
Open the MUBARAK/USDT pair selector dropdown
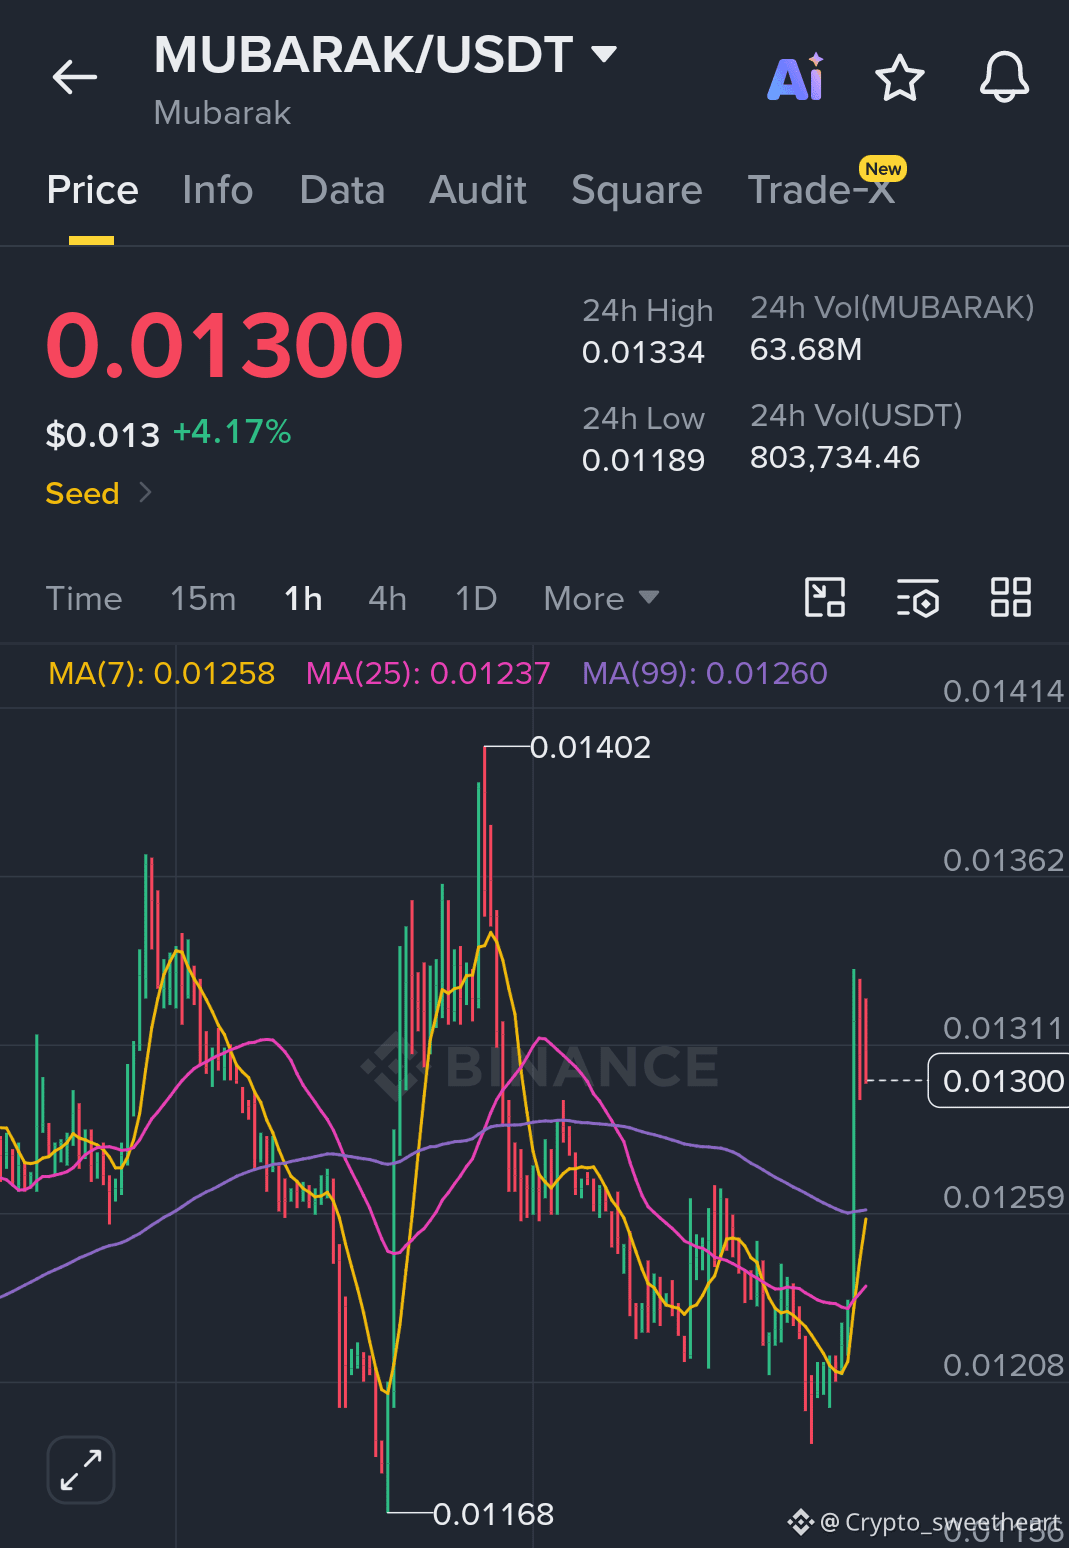coord(385,55)
